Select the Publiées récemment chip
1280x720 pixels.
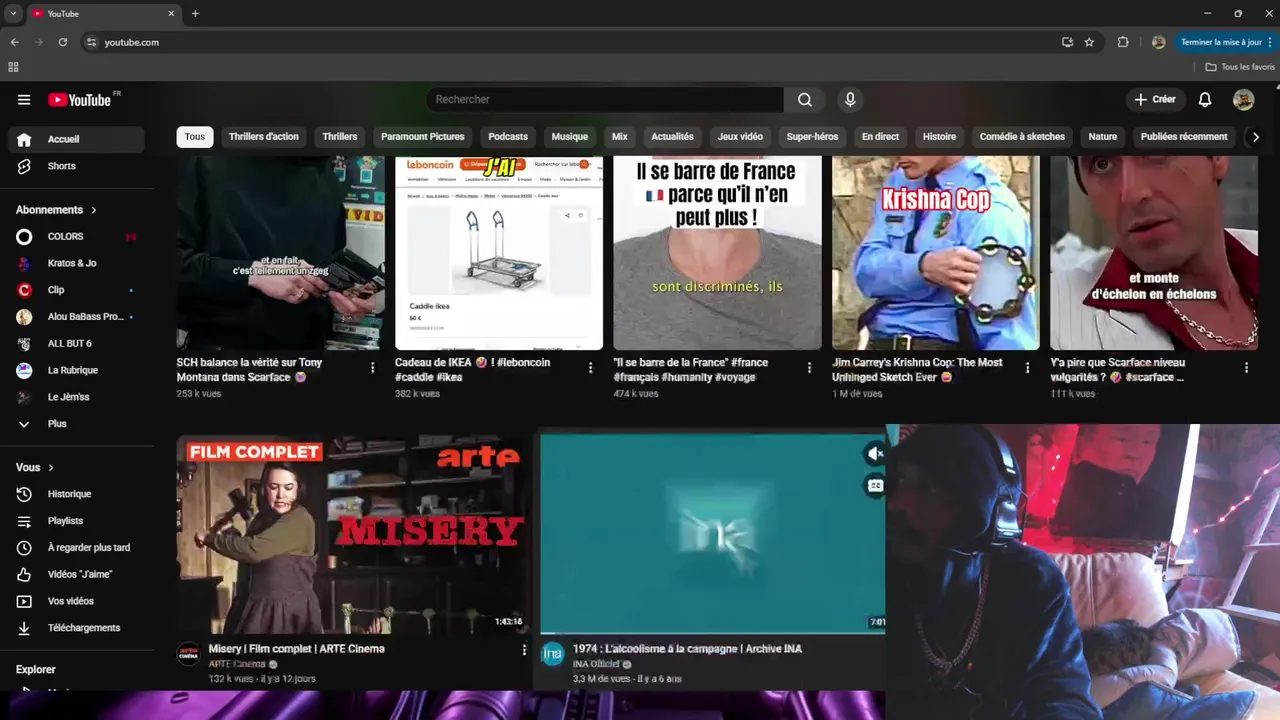click(1184, 137)
